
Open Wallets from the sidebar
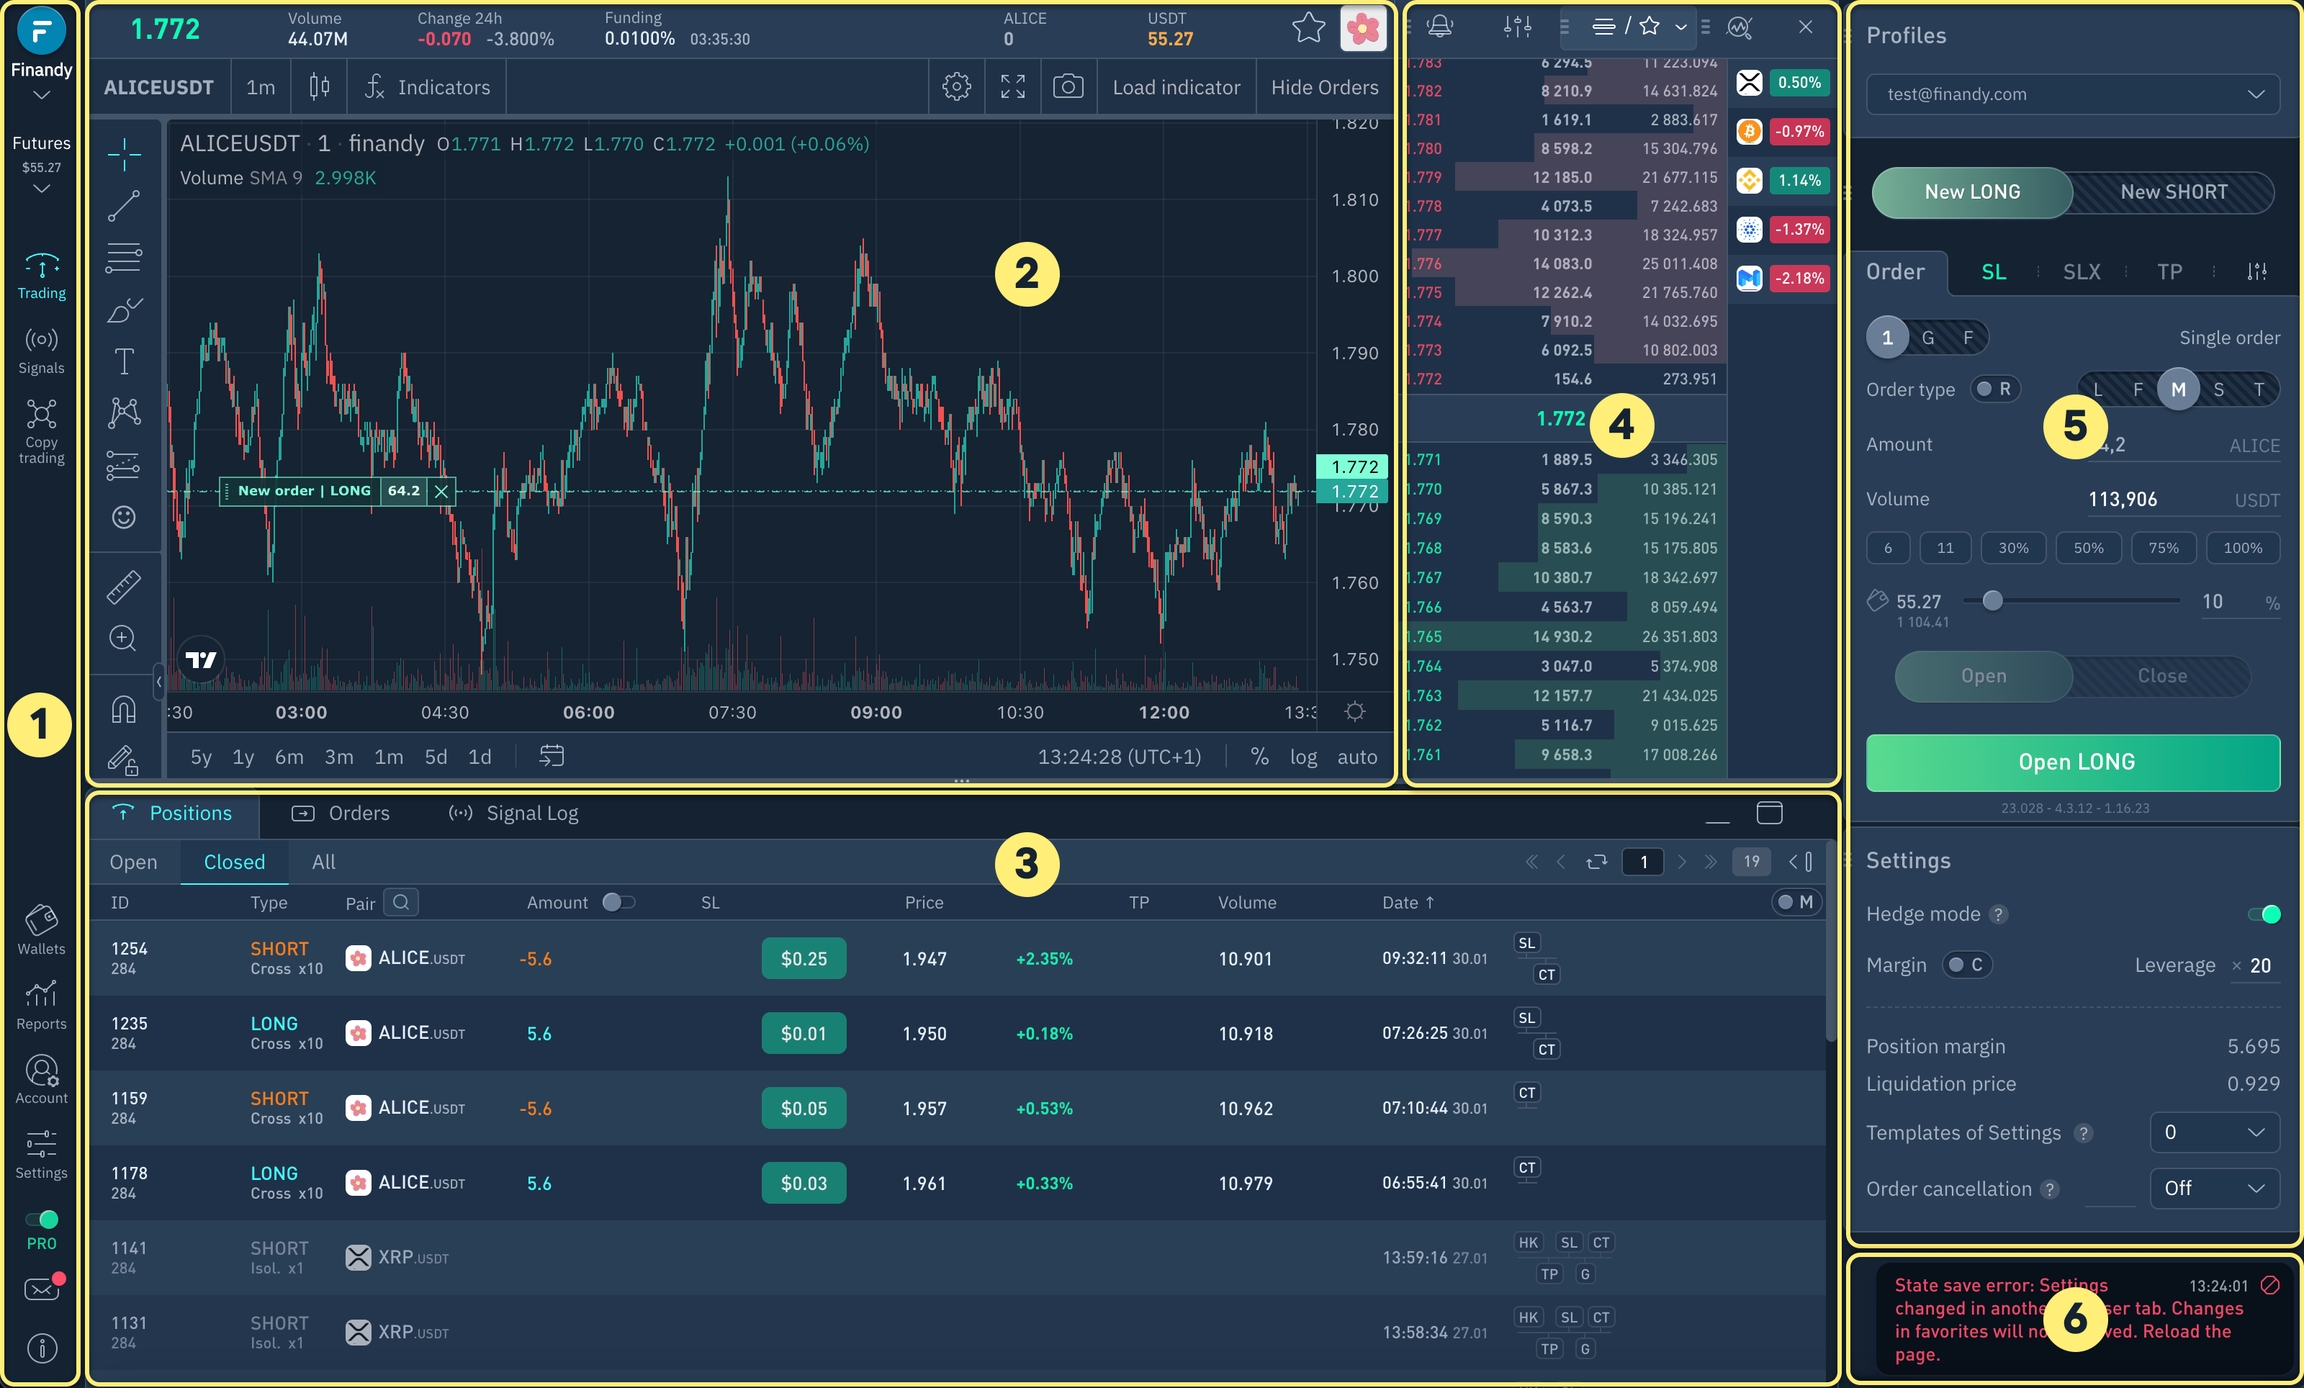41,930
